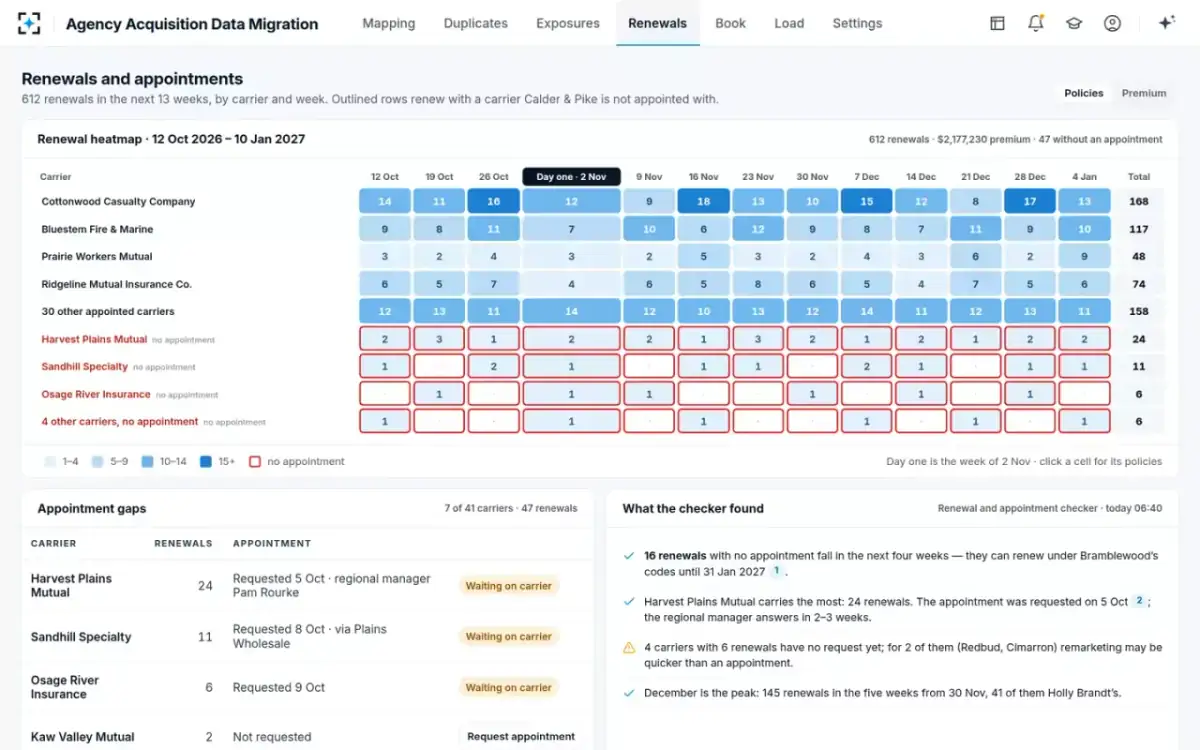This screenshot has height=750, width=1200.
Task: Select the Kaw Valley Mutual row name
Action: pyautogui.click(x=83, y=737)
